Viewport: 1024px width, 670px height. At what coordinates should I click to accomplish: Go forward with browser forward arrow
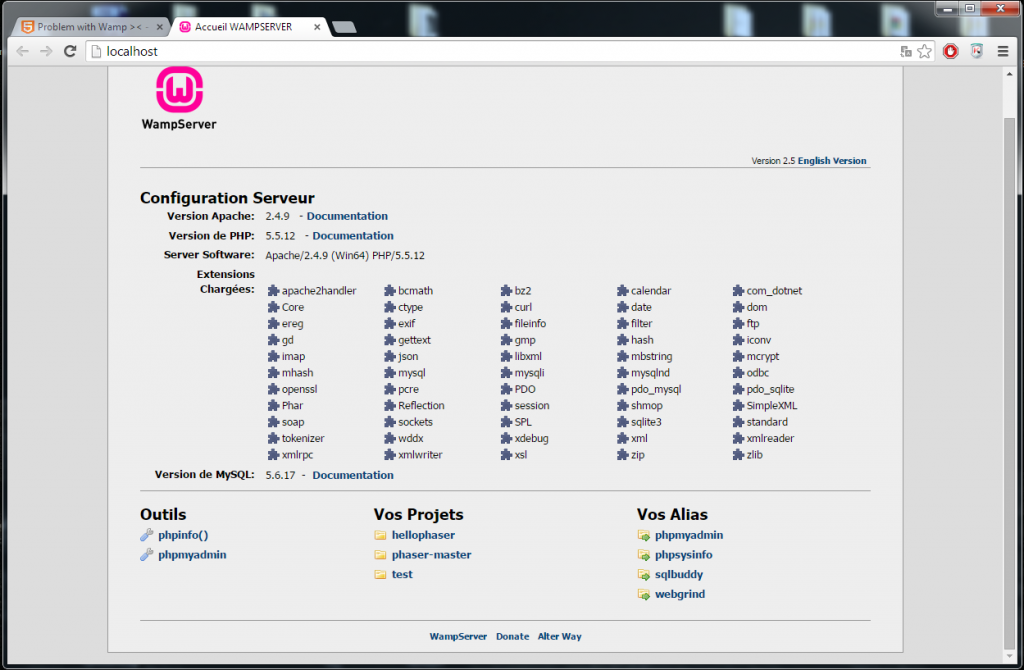46,51
